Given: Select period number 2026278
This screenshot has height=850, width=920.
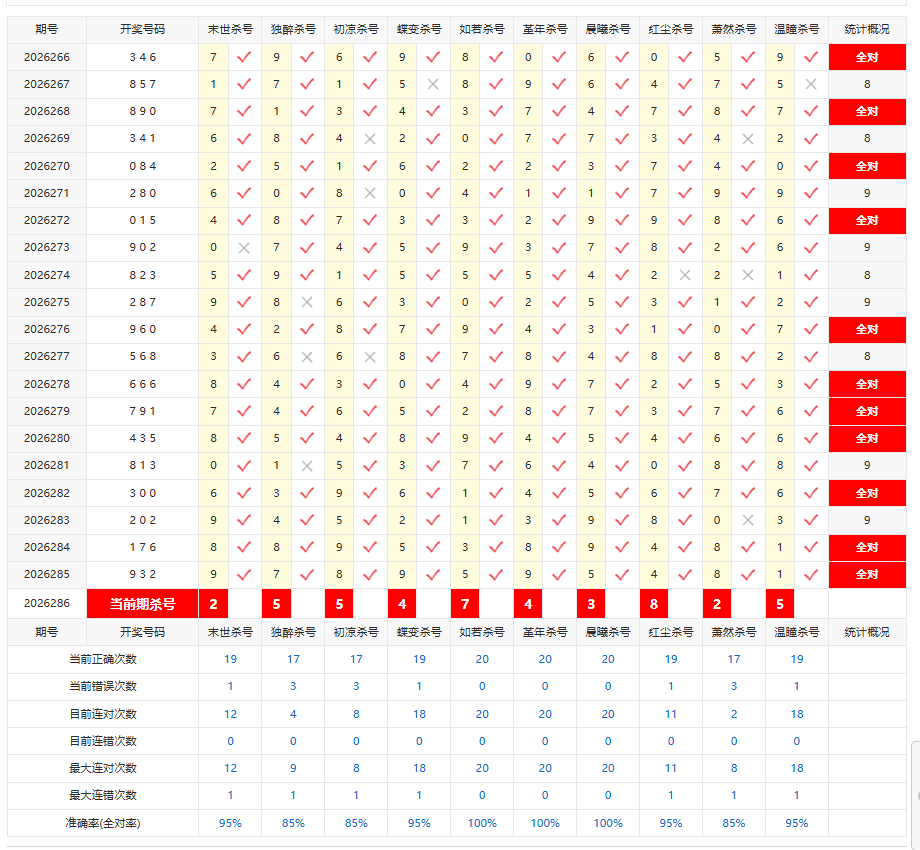Looking at the screenshot, I should (47, 384).
